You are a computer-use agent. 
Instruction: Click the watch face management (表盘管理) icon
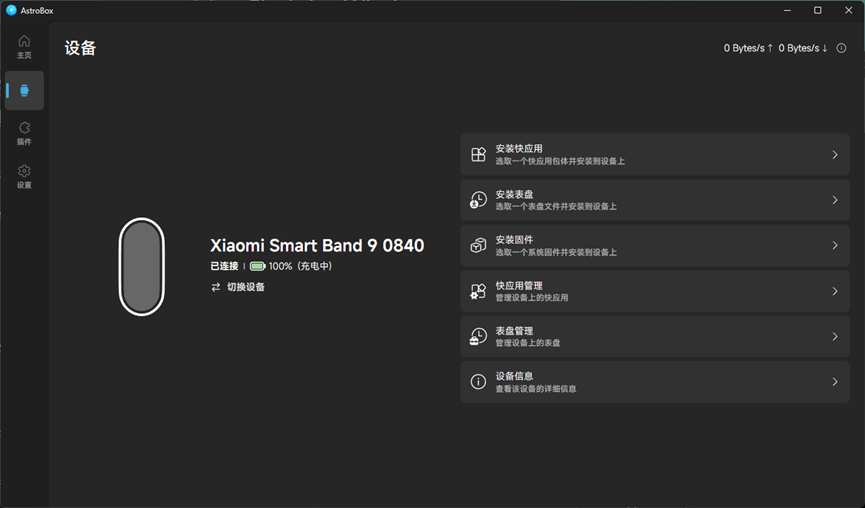(478, 337)
